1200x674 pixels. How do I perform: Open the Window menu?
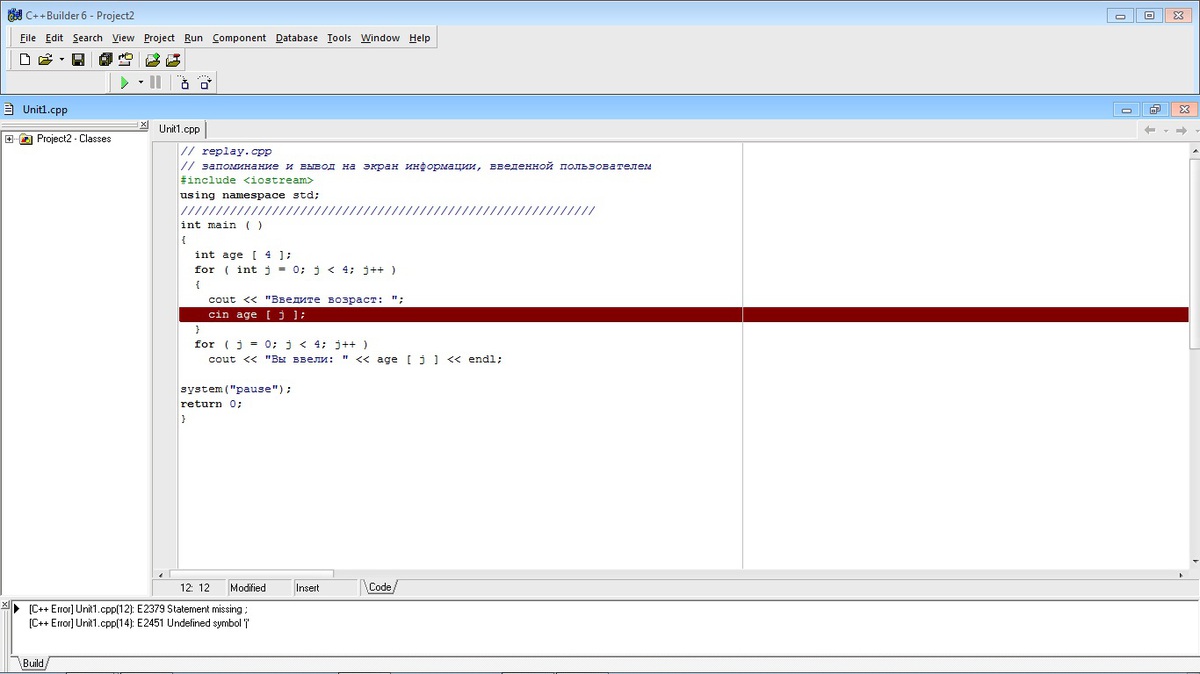pos(380,38)
